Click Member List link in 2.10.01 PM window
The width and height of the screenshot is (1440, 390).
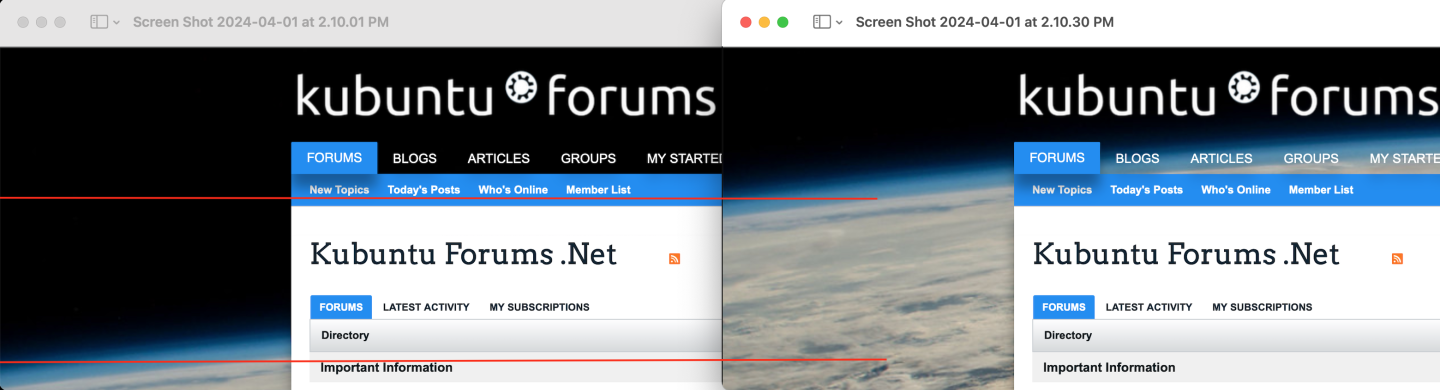pos(598,190)
